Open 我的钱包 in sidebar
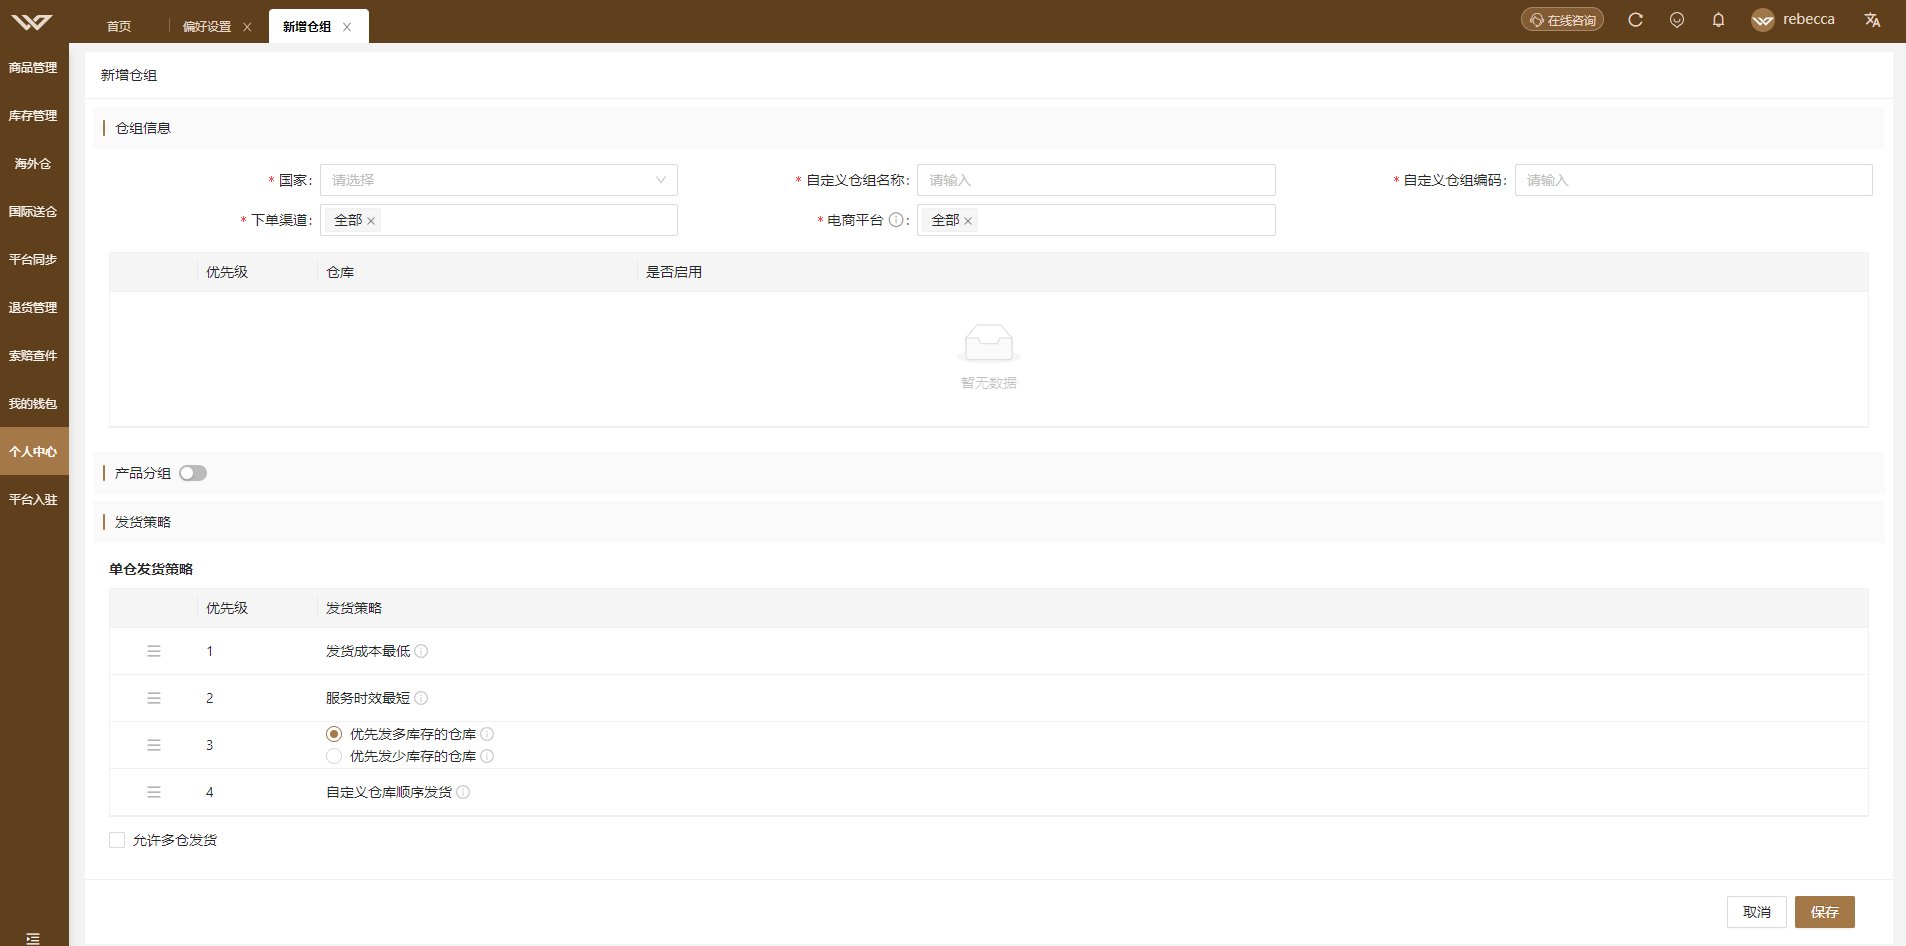 tap(33, 404)
